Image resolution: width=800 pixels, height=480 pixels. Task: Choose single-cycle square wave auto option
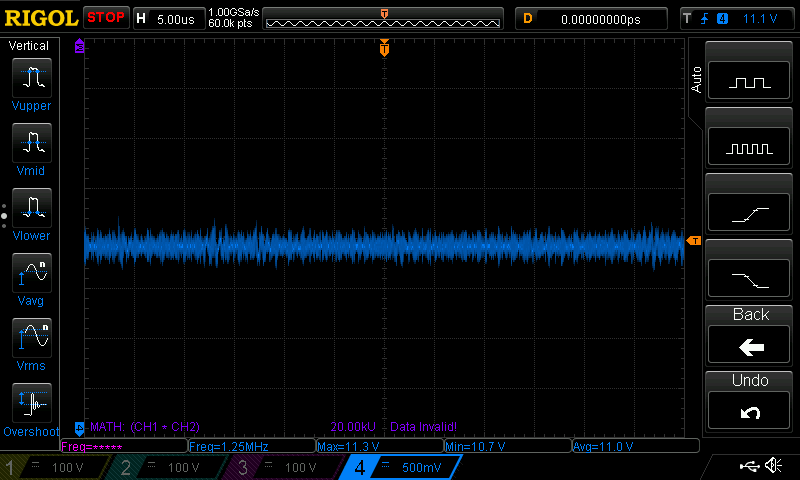pyautogui.click(x=749, y=81)
